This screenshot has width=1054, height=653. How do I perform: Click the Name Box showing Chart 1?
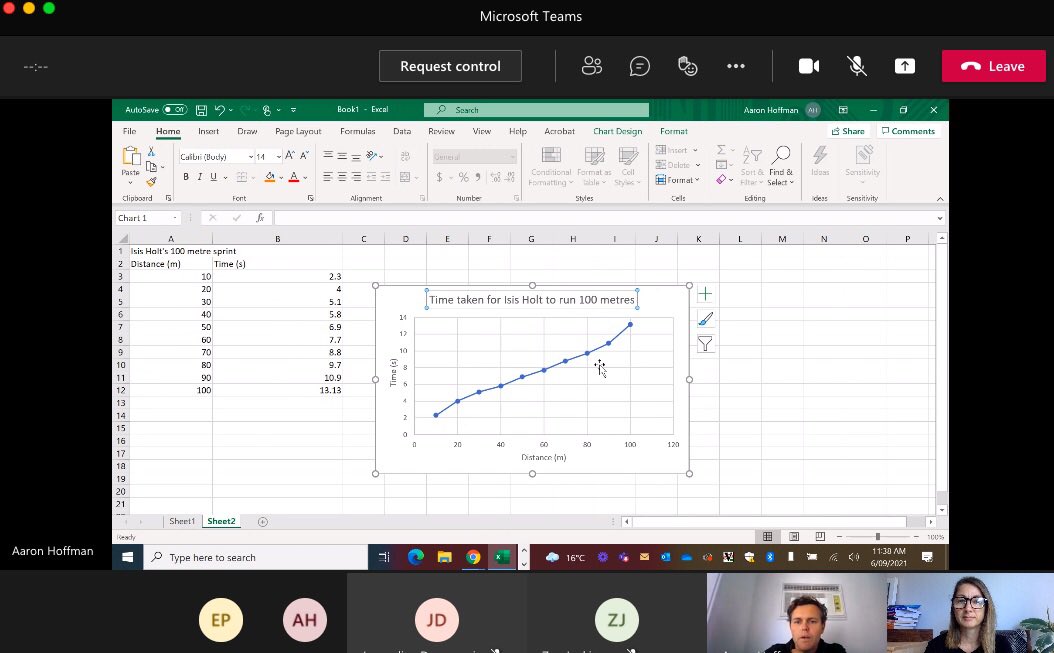147,218
